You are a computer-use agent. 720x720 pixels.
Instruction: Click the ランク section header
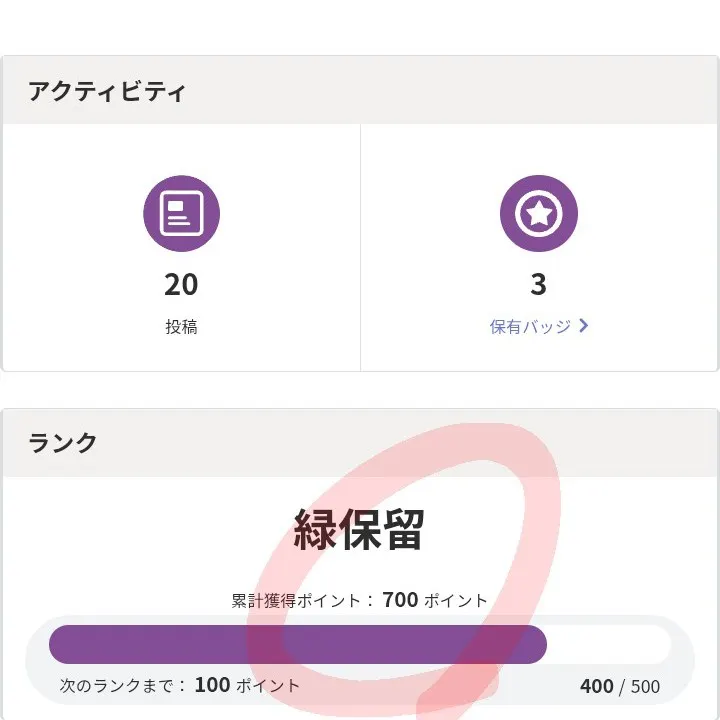[63, 443]
